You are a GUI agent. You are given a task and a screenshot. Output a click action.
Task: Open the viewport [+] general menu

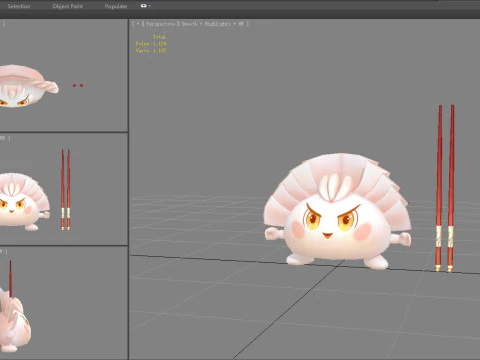click(138, 24)
